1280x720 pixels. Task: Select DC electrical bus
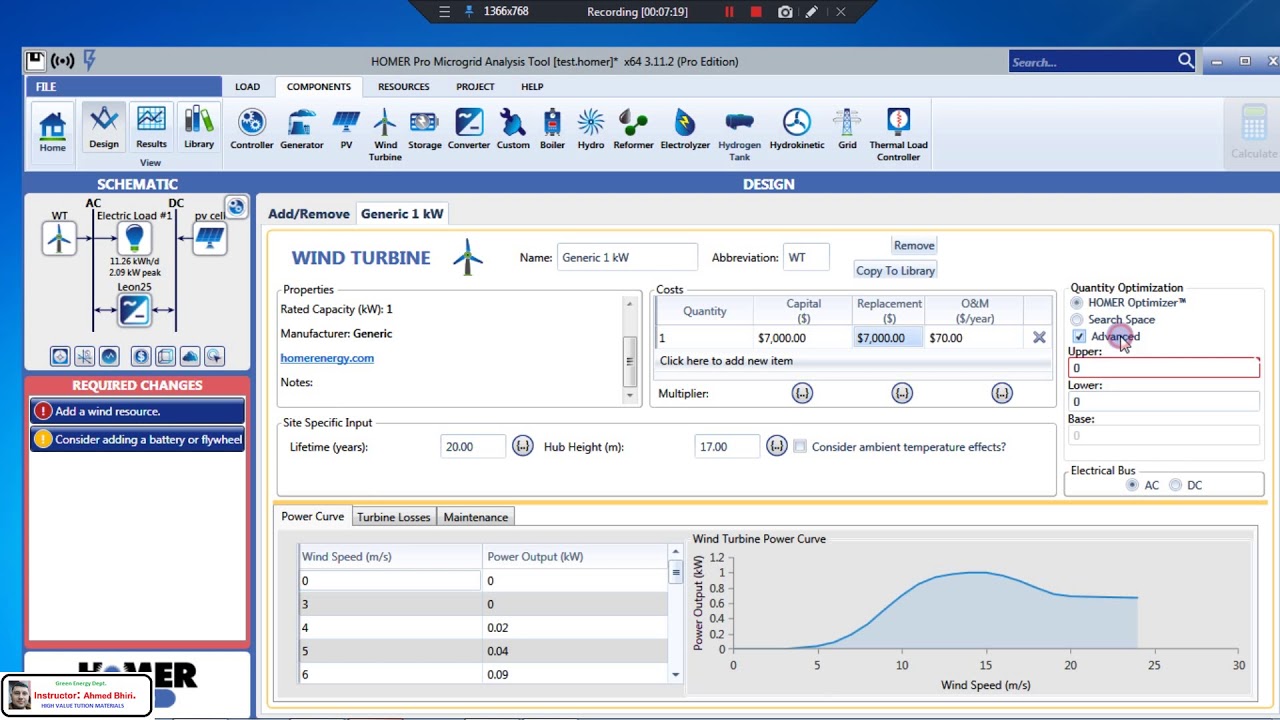coord(1175,485)
